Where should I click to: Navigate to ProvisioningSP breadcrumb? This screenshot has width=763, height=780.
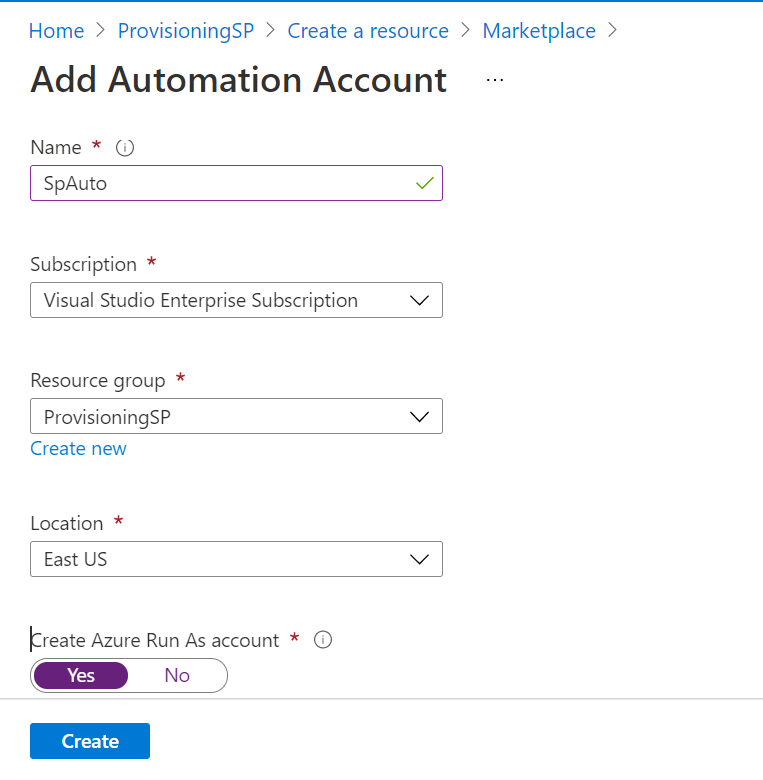pyautogui.click(x=186, y=31)
